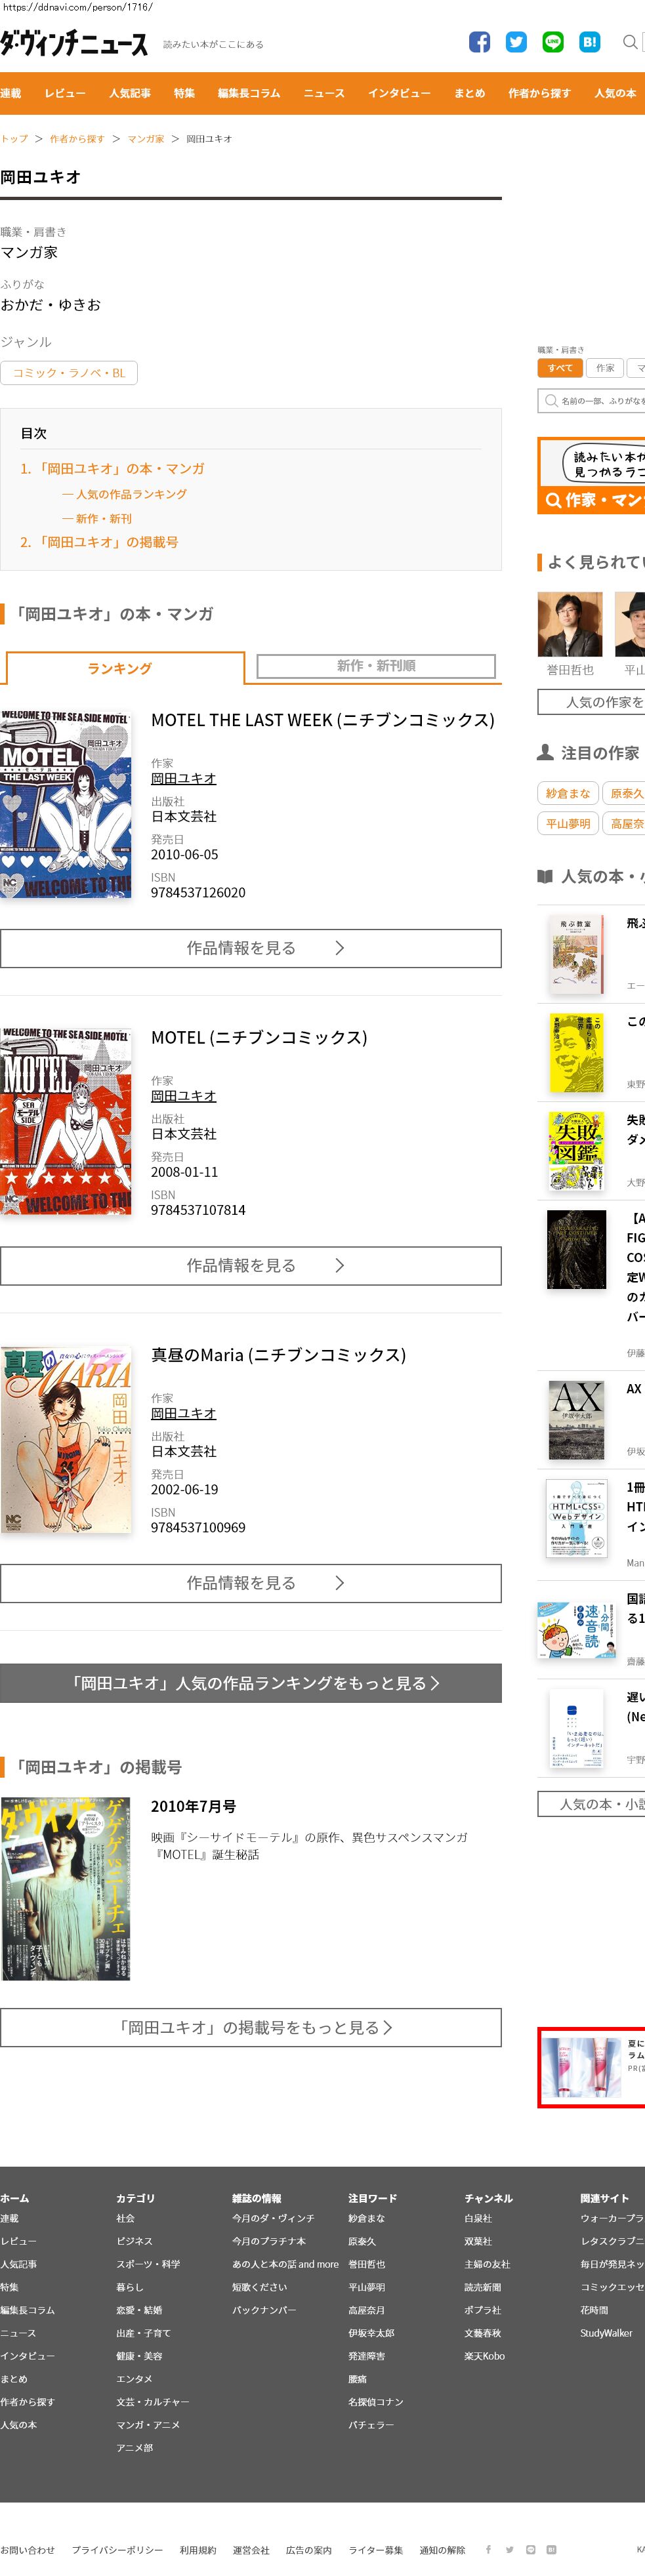Click the Twitter bird icon in header
The height and width of the screenshot is (2576, 645).
tap(516, 42)
